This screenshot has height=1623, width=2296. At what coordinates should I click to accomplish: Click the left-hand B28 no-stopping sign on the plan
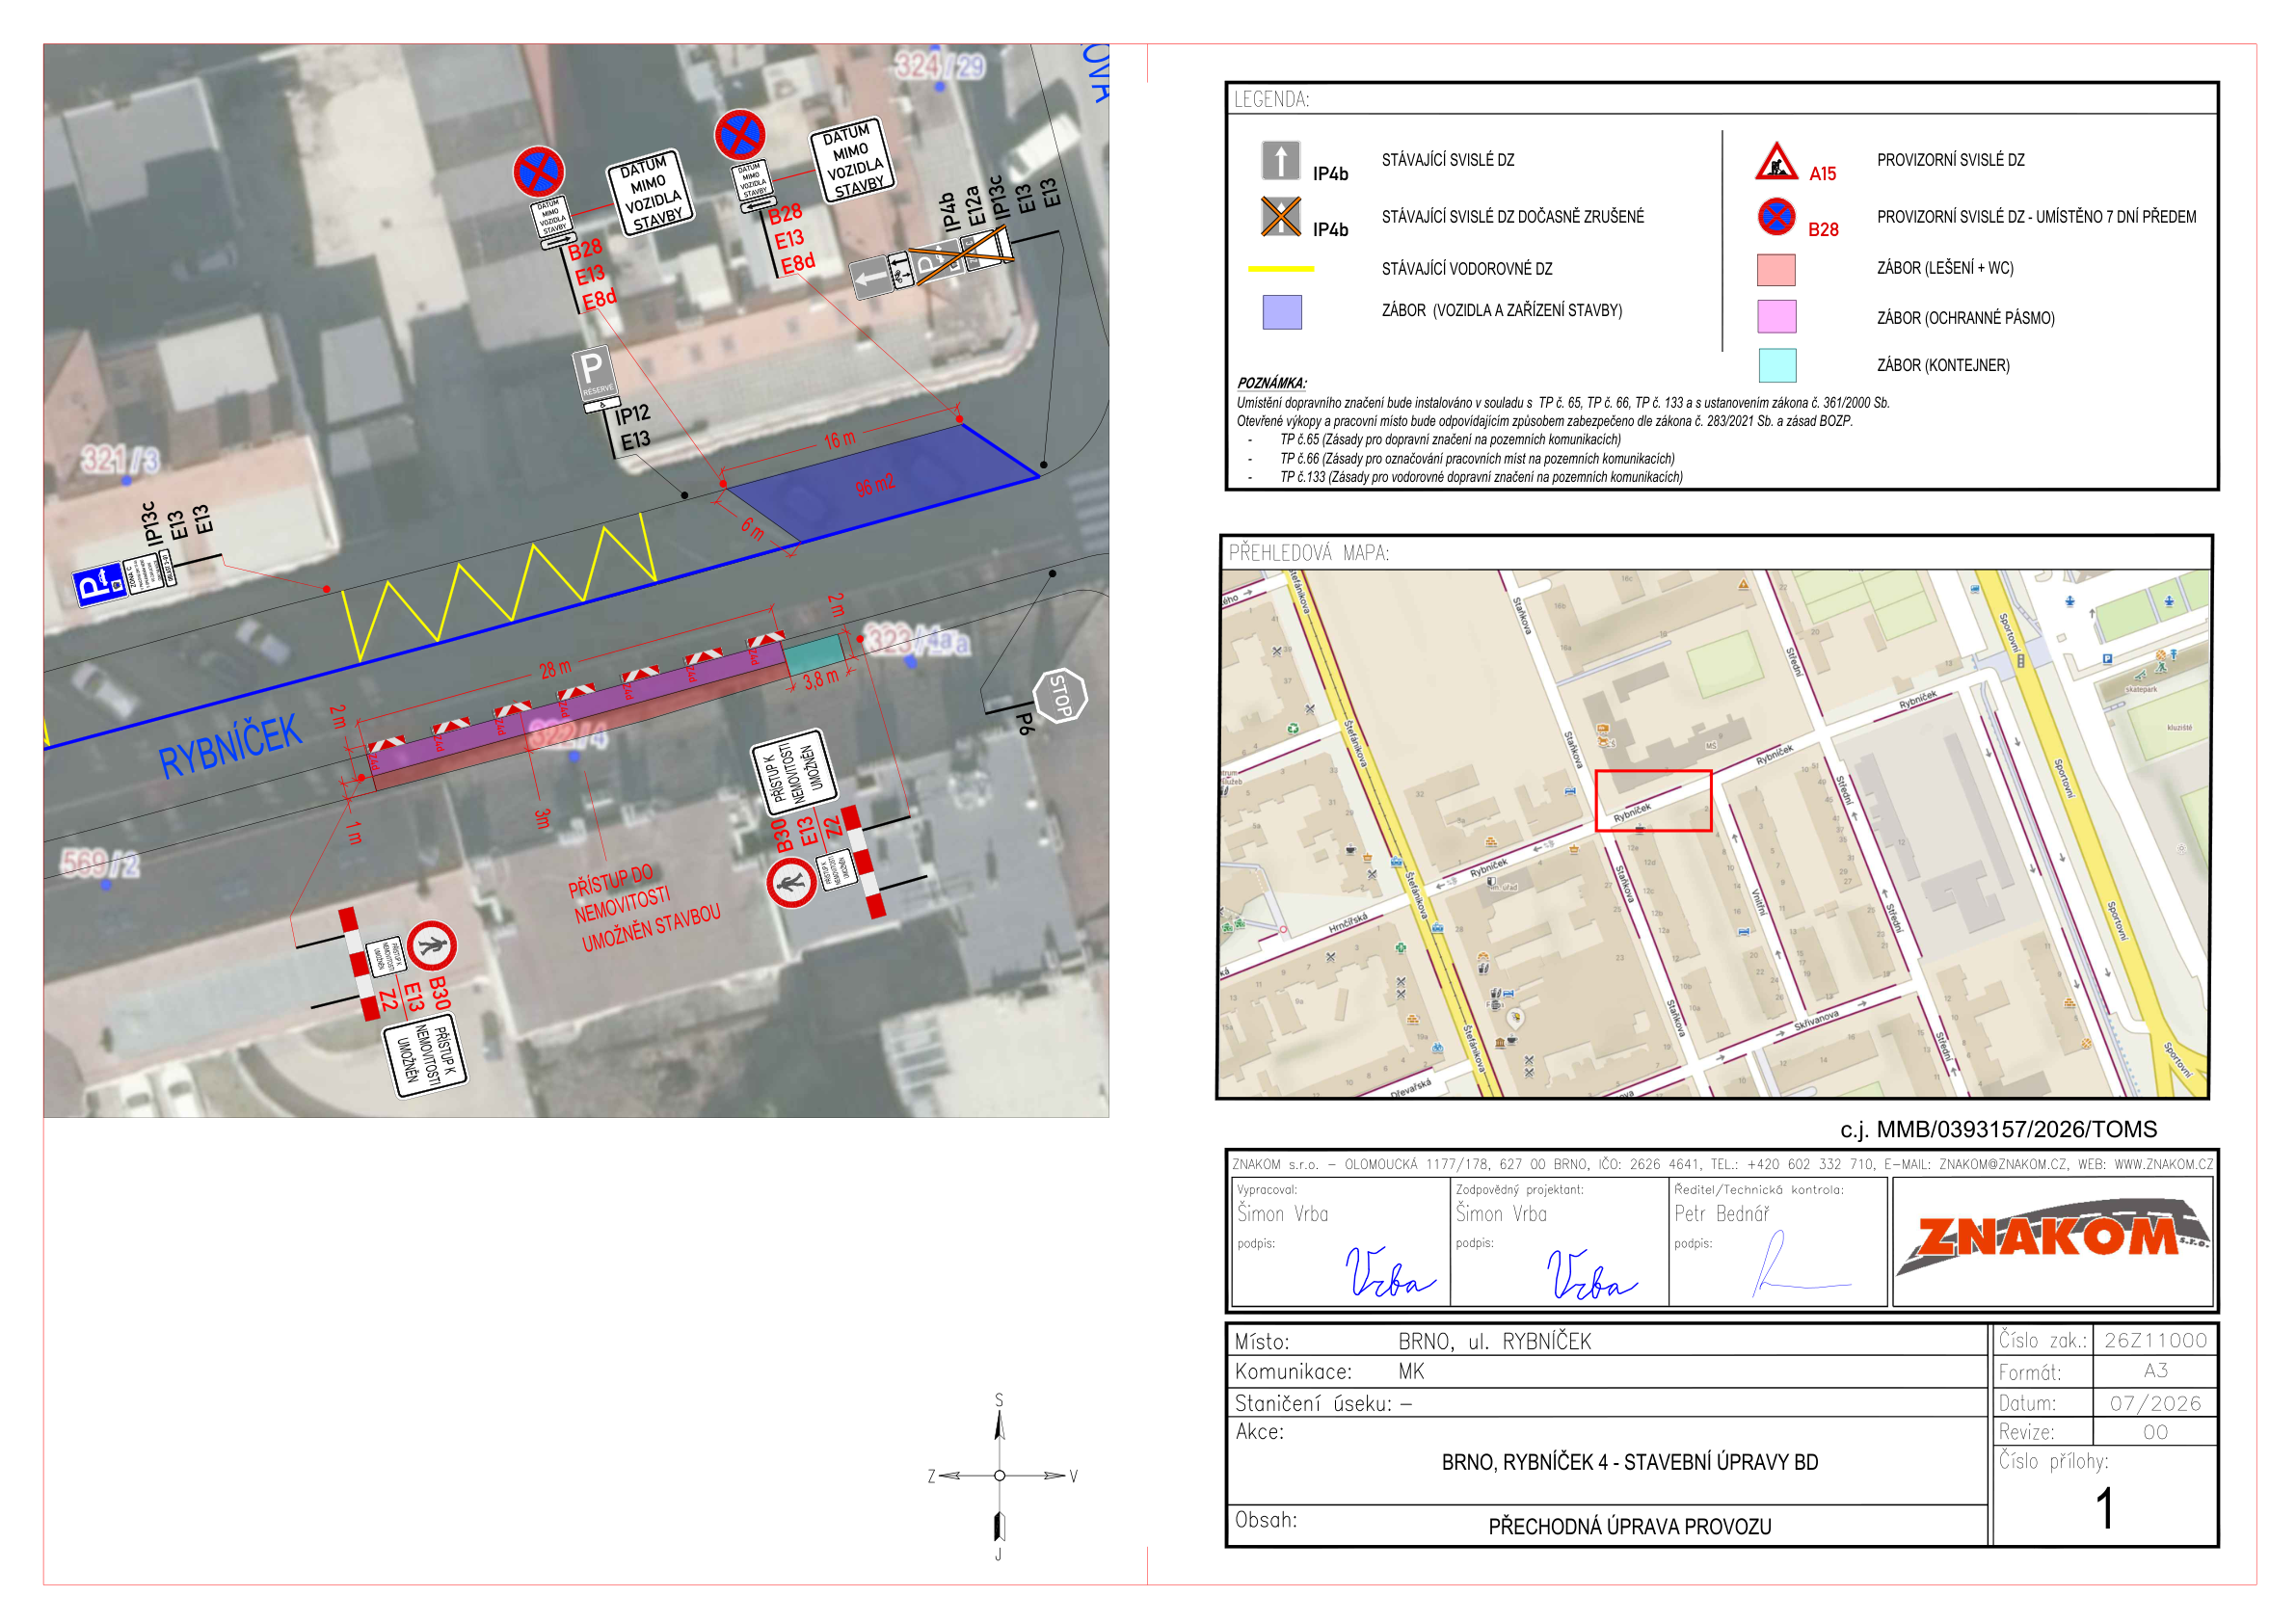(539, 172)
